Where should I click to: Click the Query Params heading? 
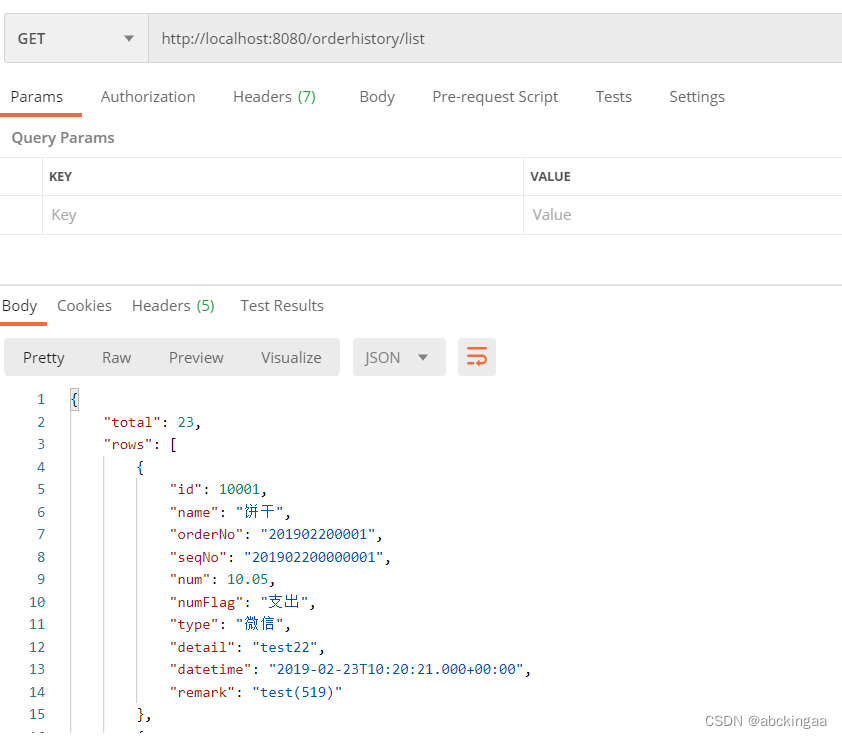(63, 138)
